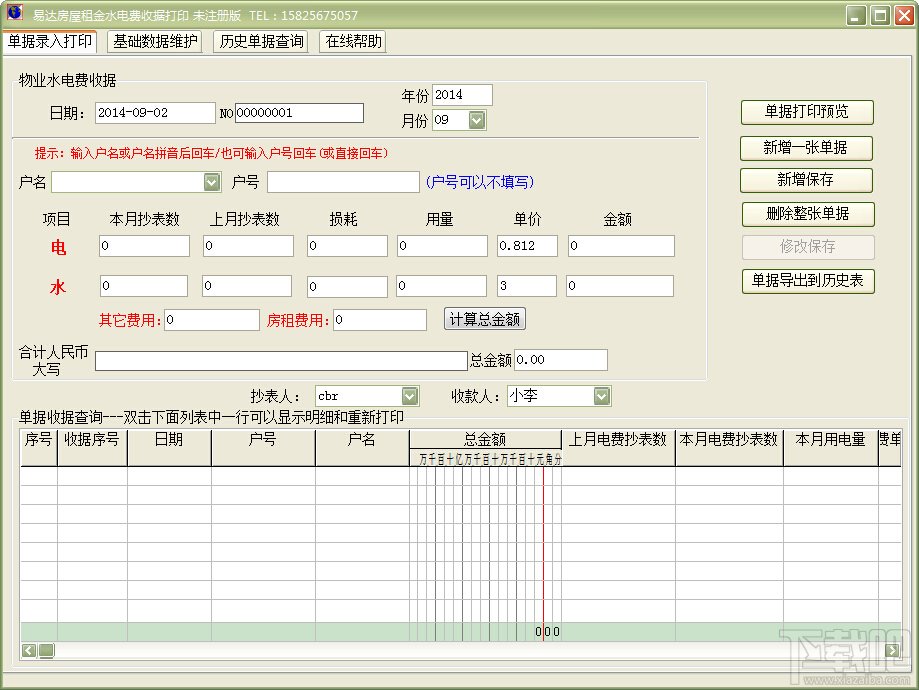Click the 电 用量 field
This screenshot has width=919, height=690.
442,246
